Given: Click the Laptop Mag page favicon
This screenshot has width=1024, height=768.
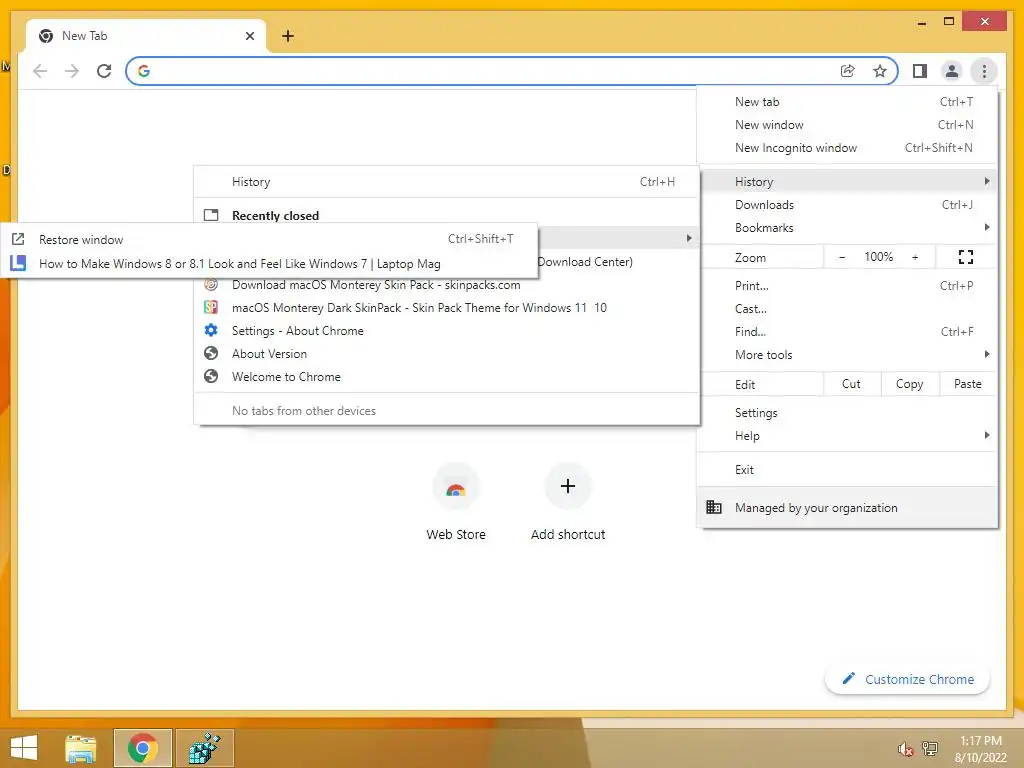Looking at the screenshot, I should coord(18,263).
